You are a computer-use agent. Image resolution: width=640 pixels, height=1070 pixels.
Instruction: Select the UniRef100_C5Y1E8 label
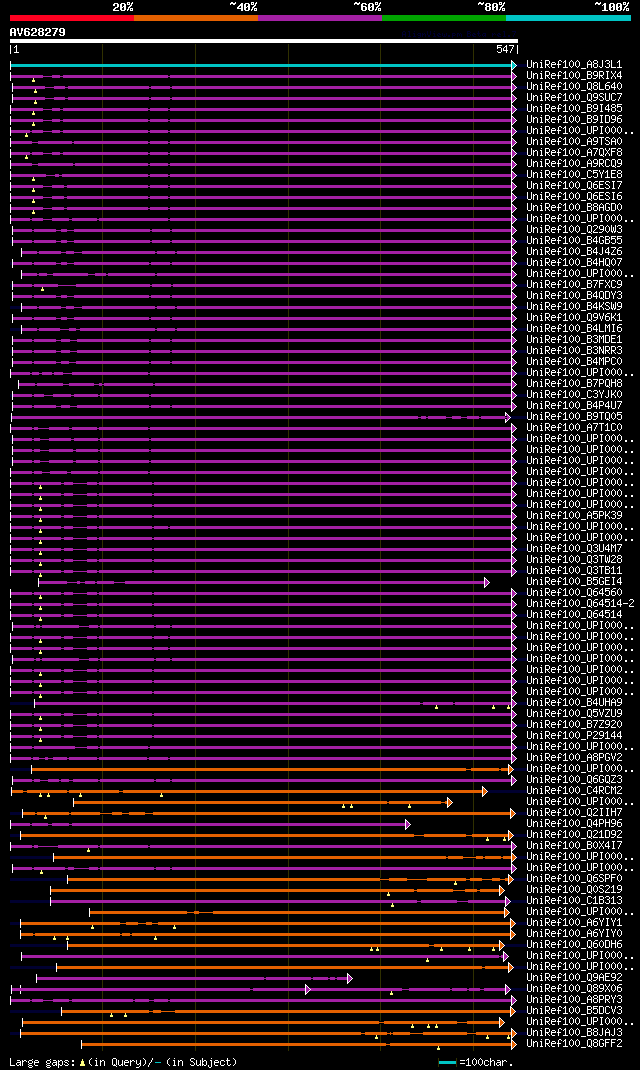574,175
